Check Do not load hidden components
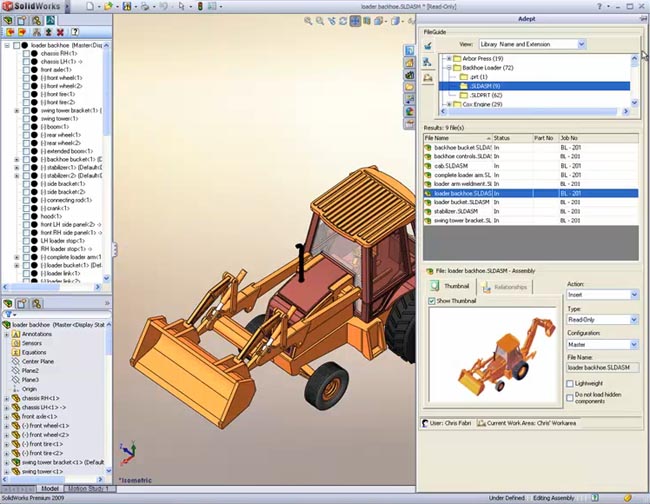This screenshot has height=504, width=650. (x=570, y=398)
